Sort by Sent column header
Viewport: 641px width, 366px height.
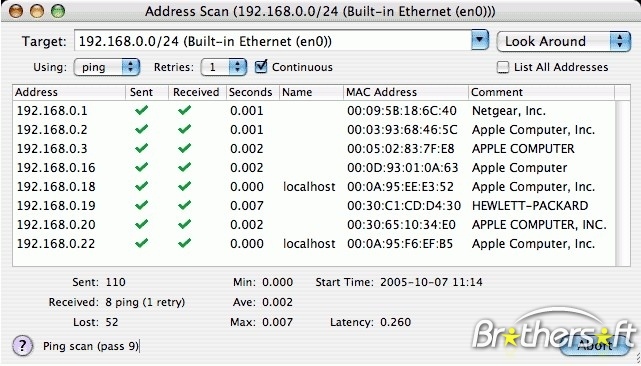[x=147, y=92]
